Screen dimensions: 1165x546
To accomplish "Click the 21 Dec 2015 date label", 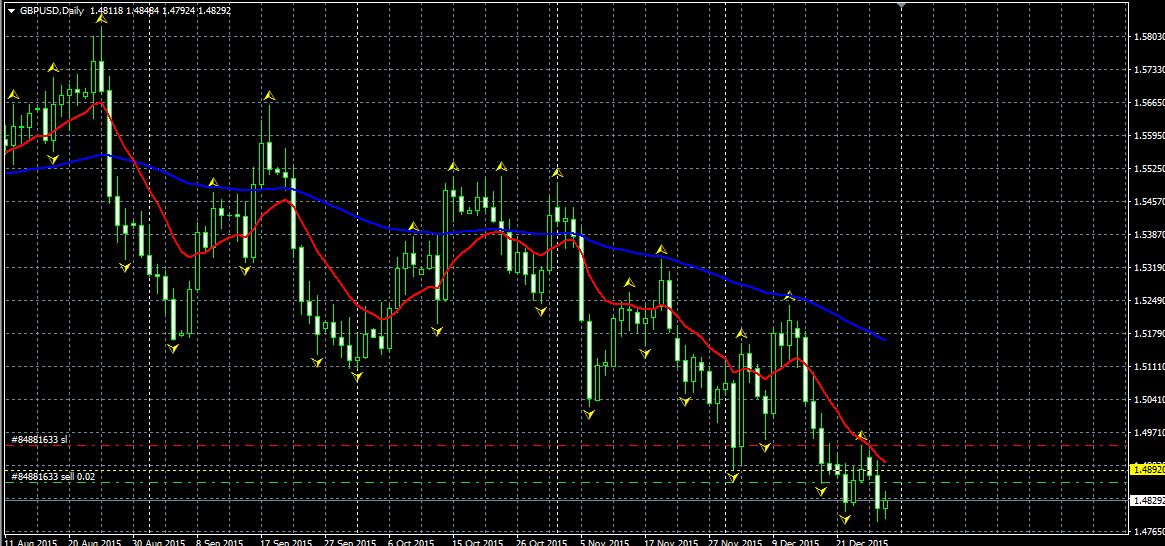I will pos(863,541).
